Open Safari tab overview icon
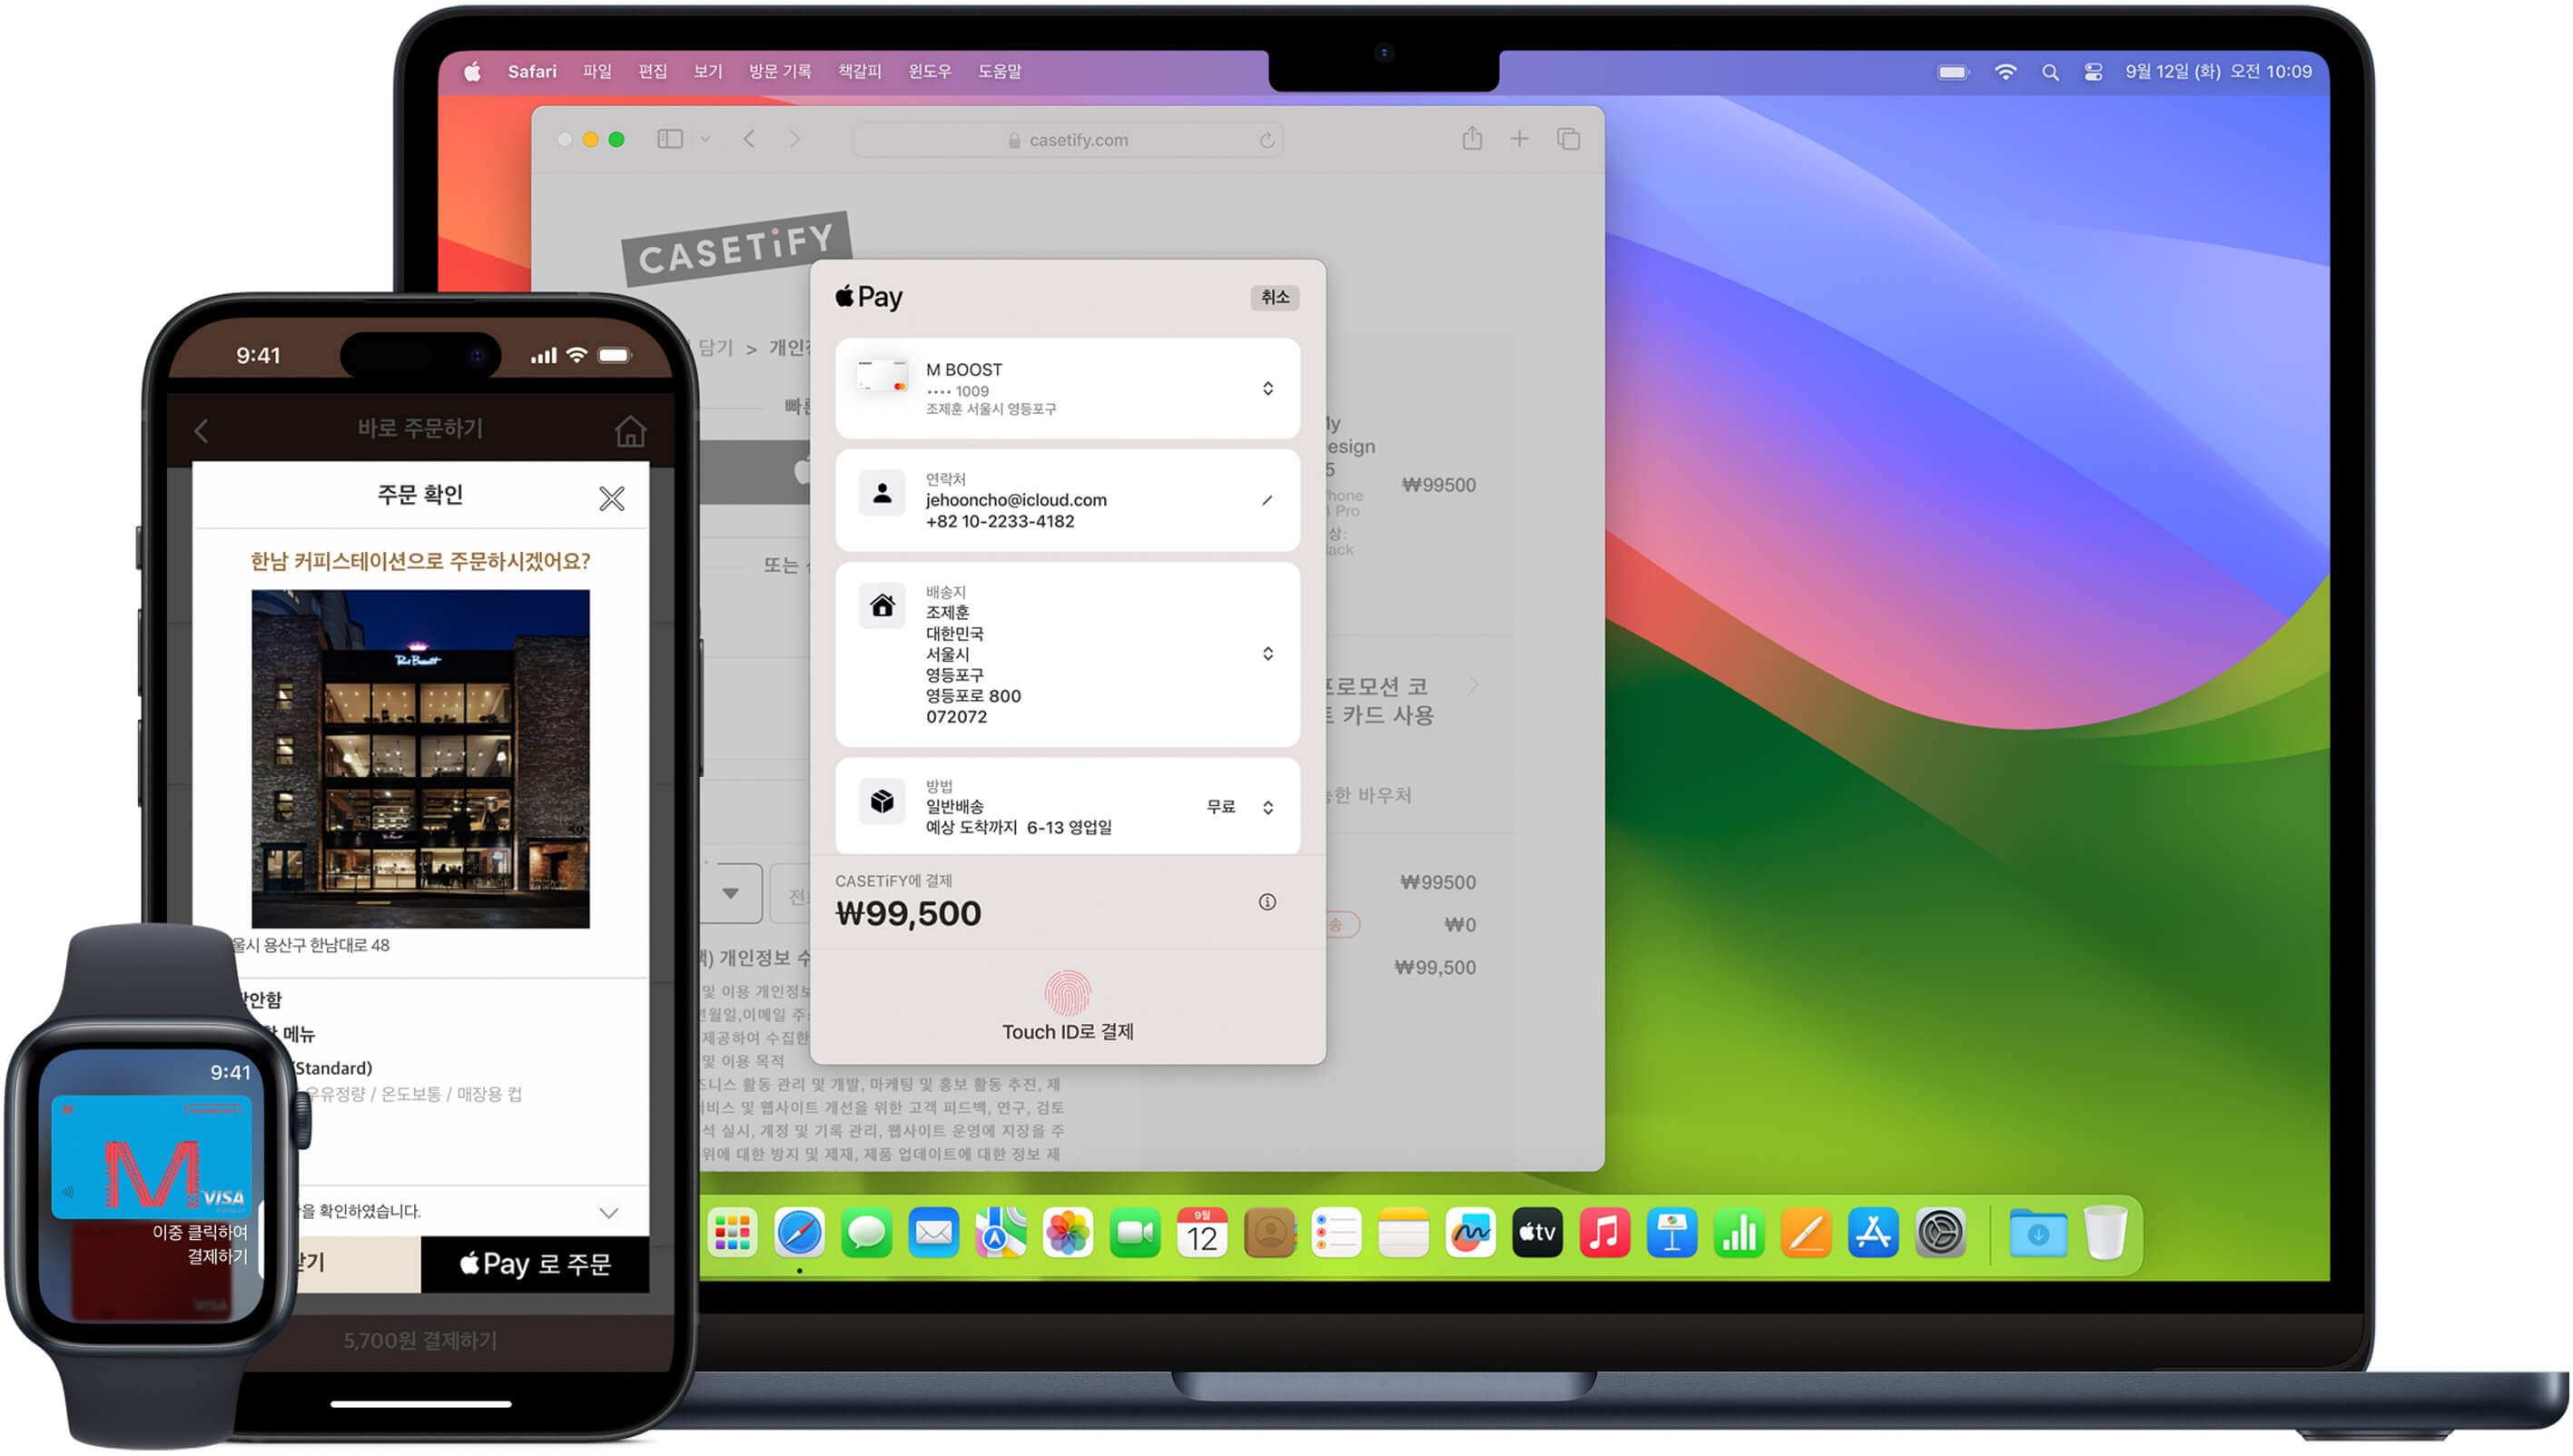The height and width of the screenshot is (1456, 2573). point(1568,139)
